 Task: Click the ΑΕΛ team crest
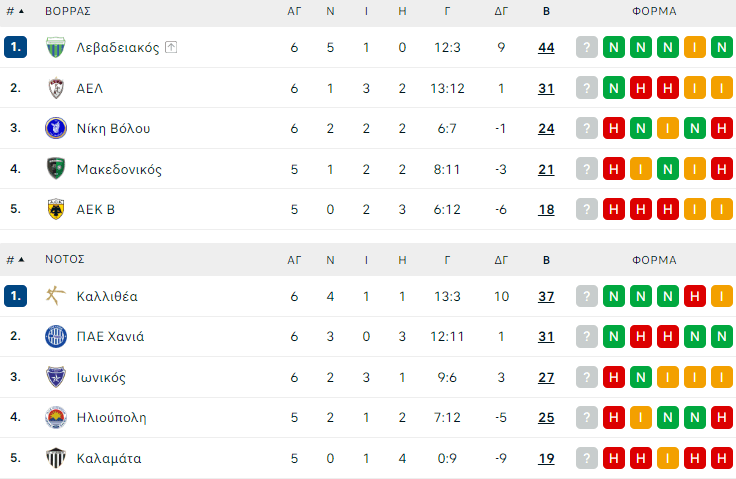(56, 88)
